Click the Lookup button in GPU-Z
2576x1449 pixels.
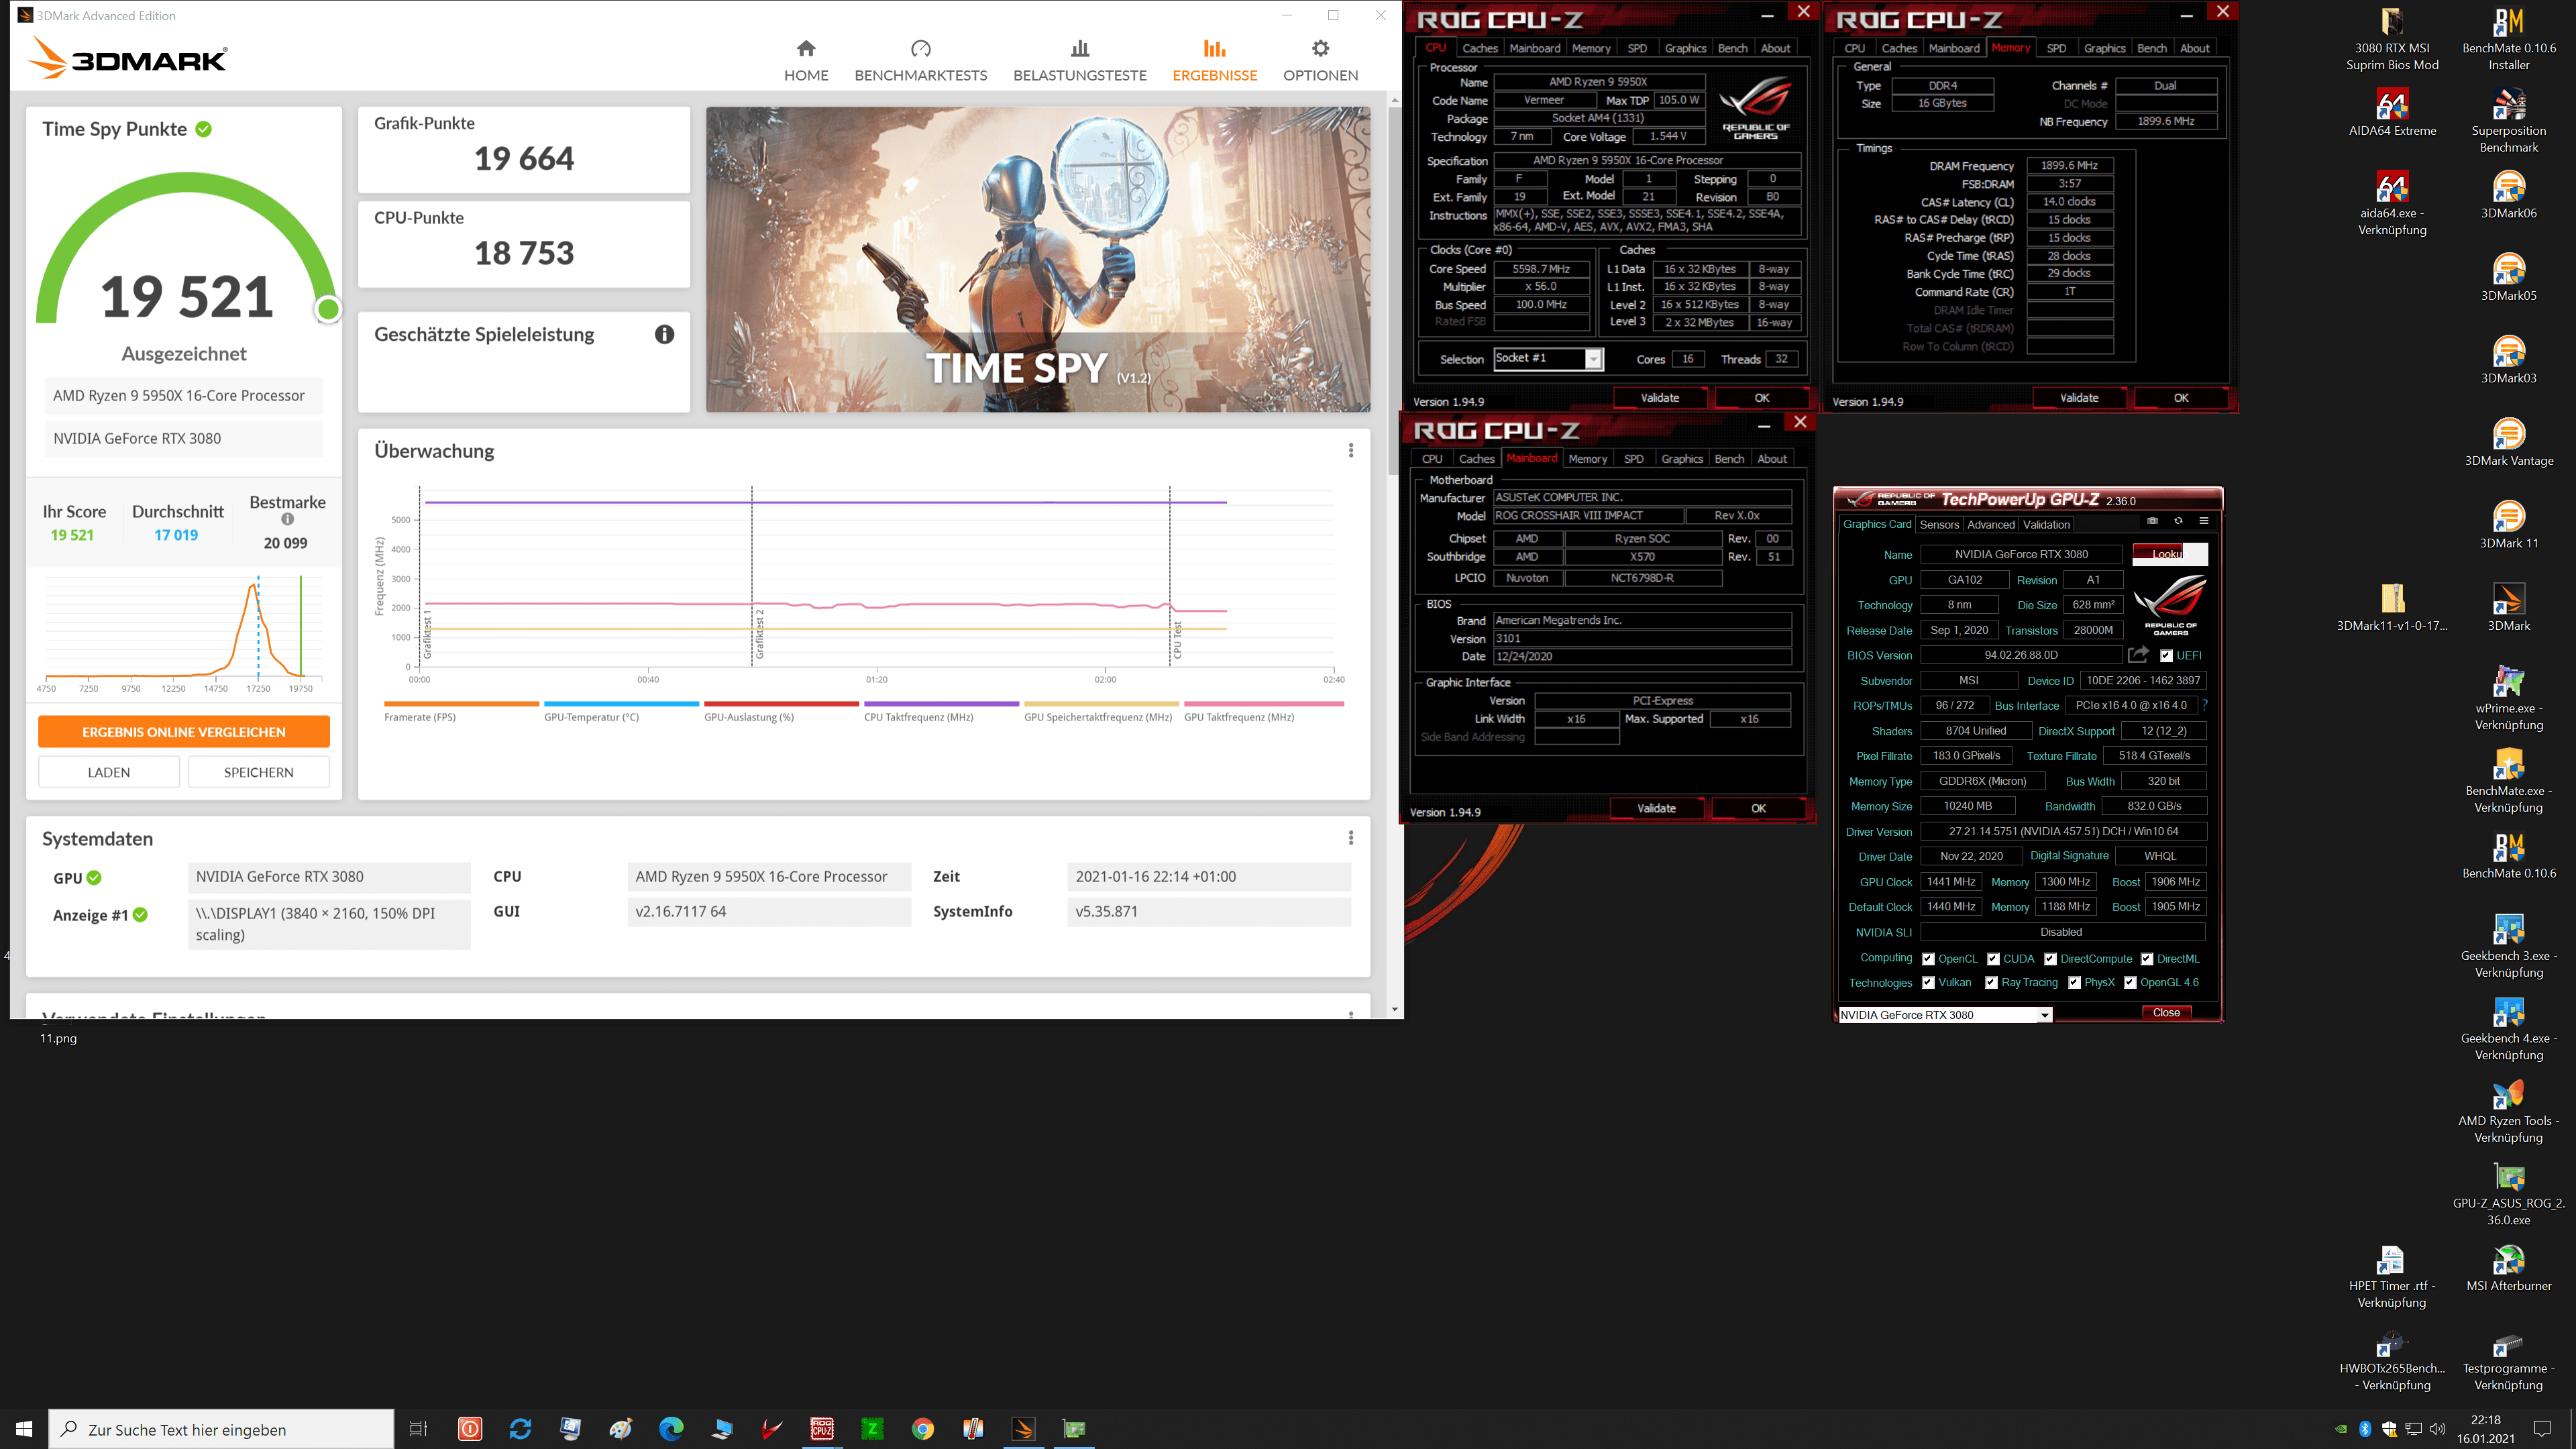click(x=2169, y=554)
